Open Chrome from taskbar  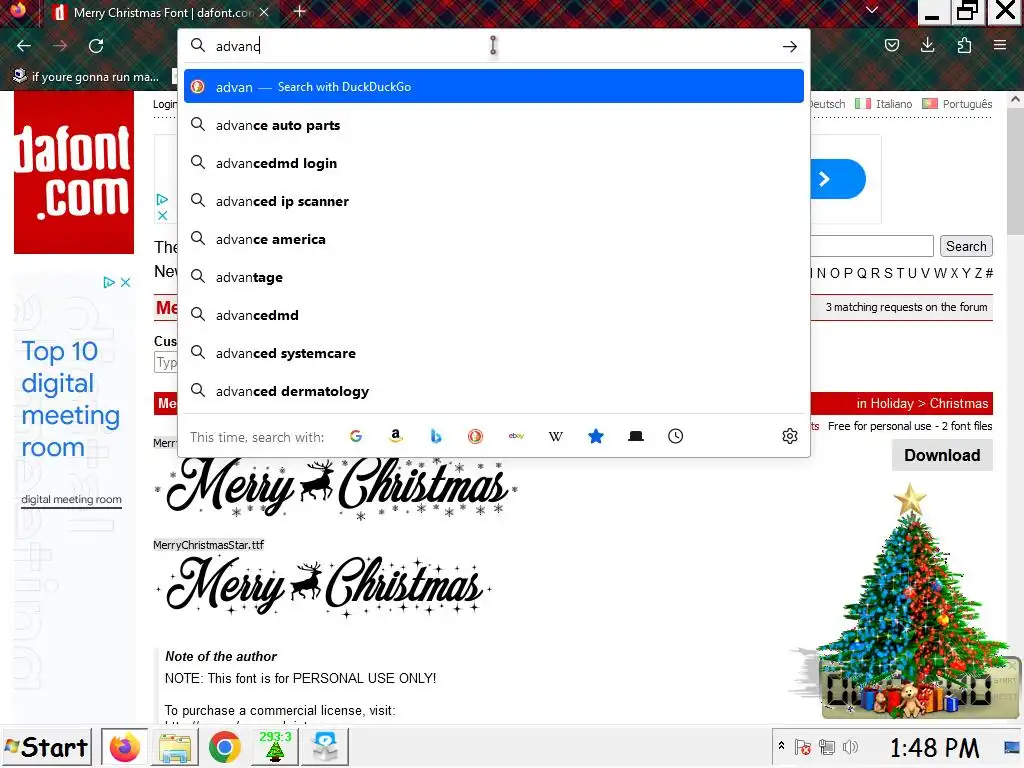coord(225,747)
